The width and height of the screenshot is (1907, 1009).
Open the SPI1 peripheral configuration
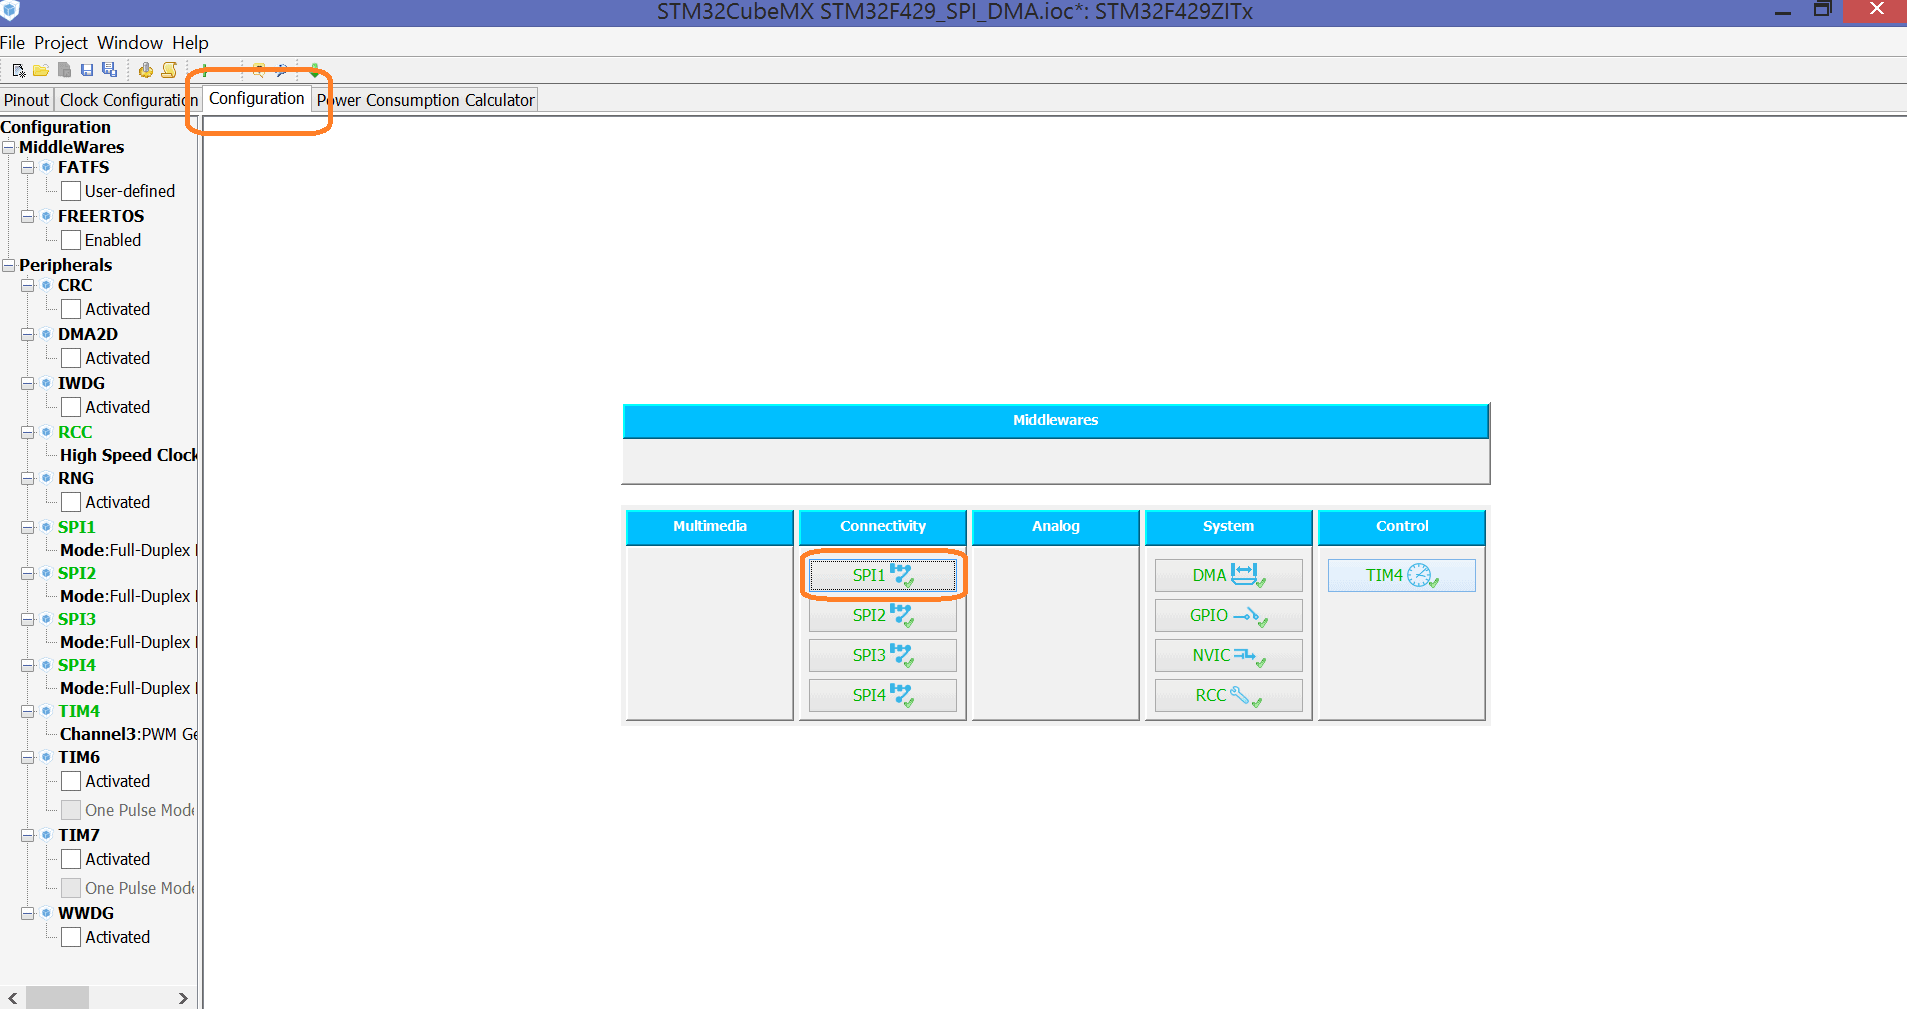click(x=881, y=575)
